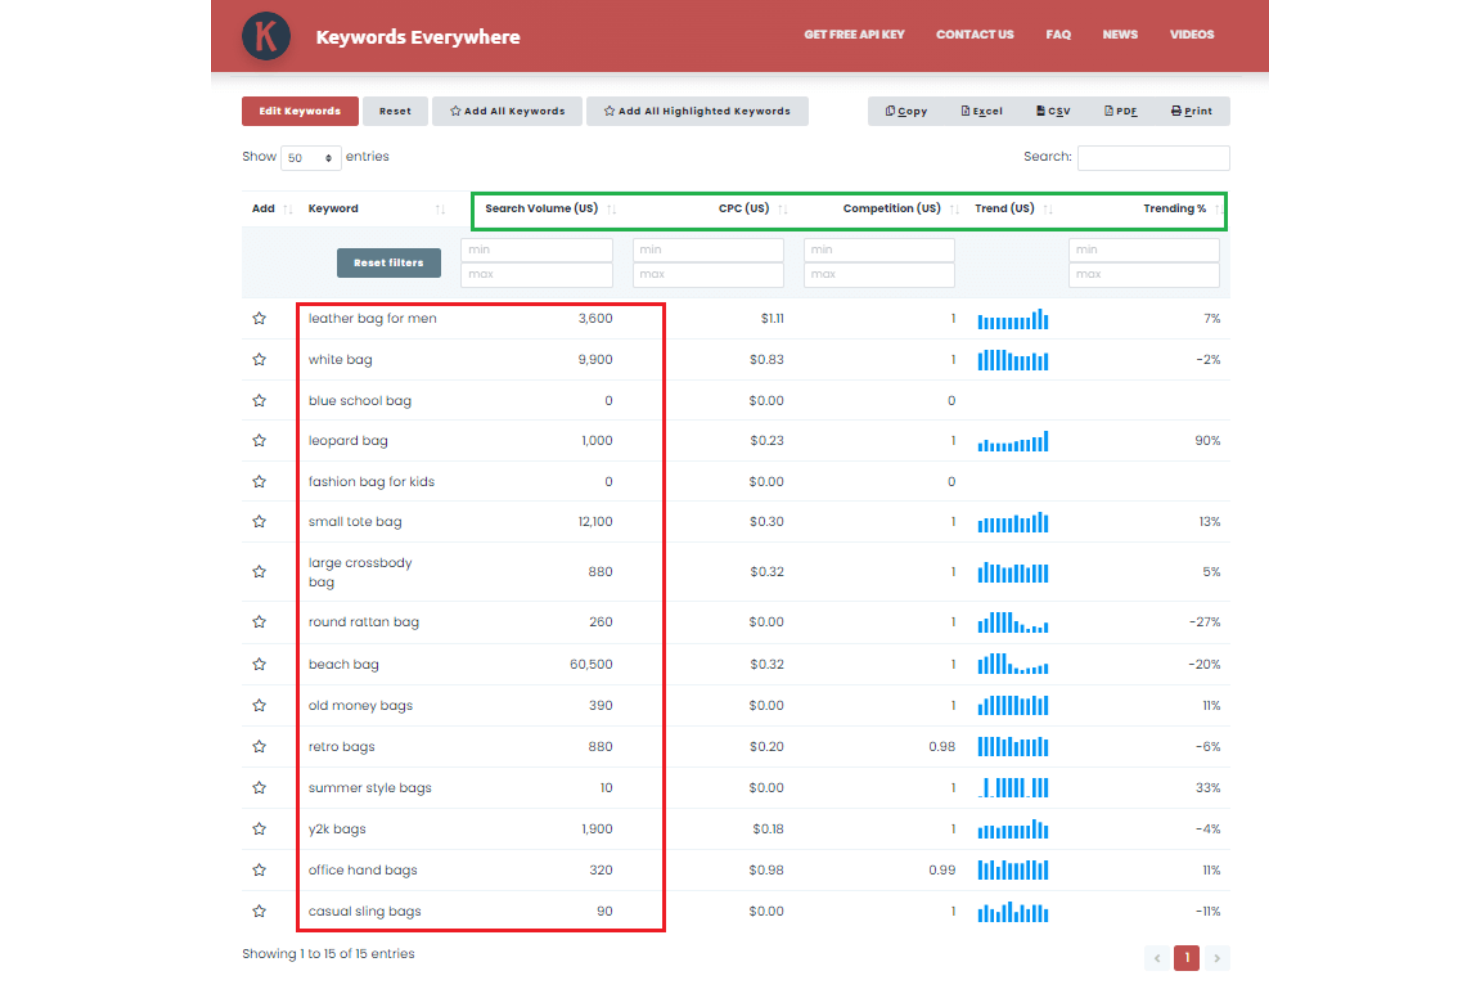
Task: Star the 'y2k bags' keyword
Action: (259, 828)
